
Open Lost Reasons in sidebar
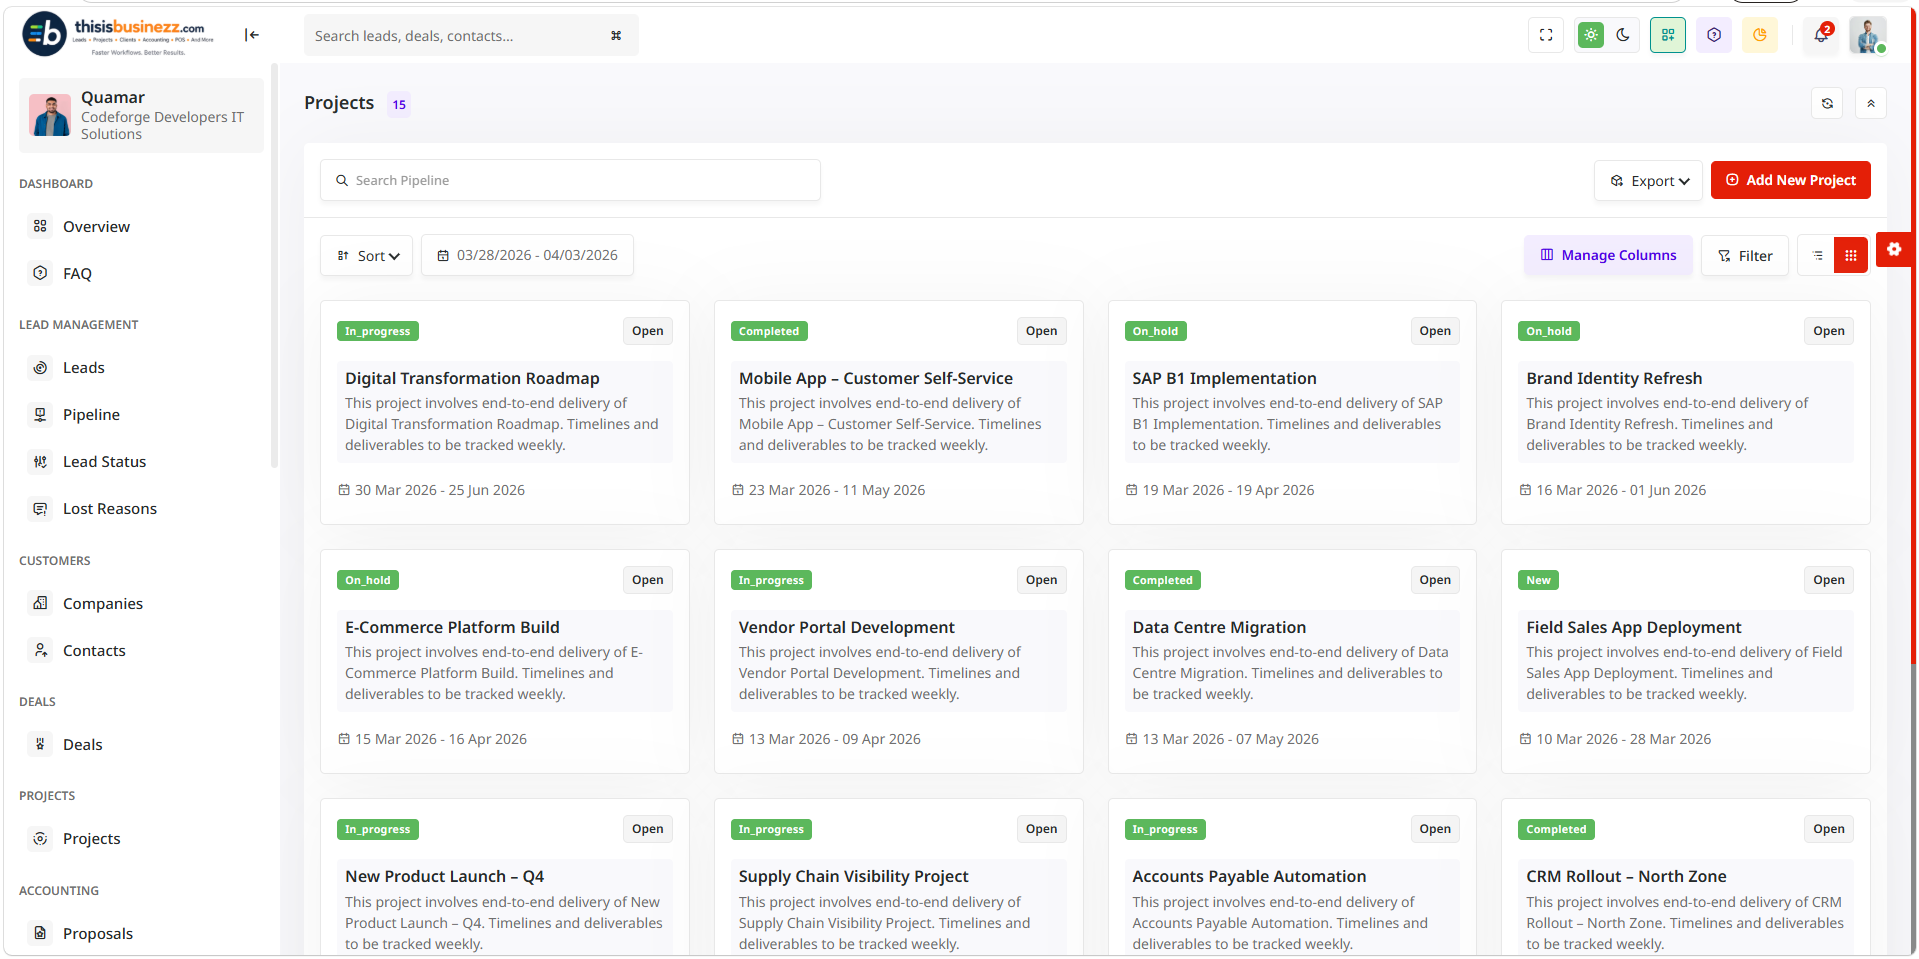click(110, 508)
